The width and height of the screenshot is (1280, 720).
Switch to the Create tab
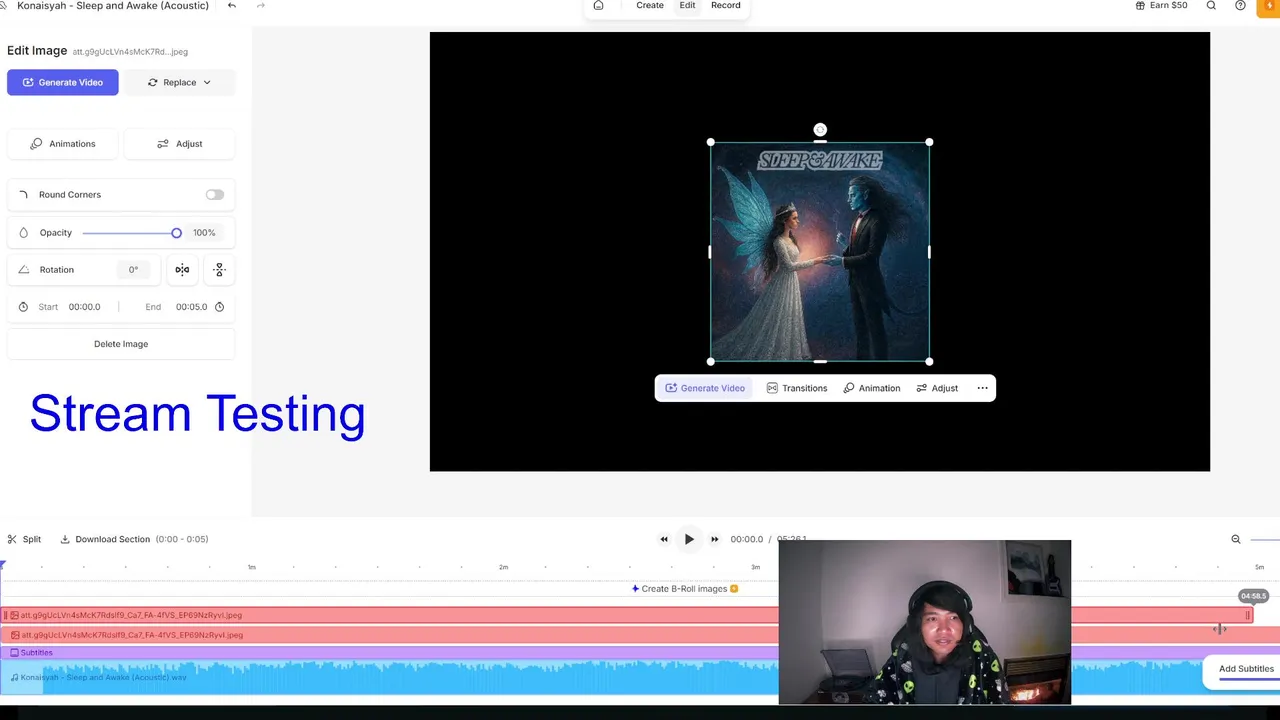point(650,6)
